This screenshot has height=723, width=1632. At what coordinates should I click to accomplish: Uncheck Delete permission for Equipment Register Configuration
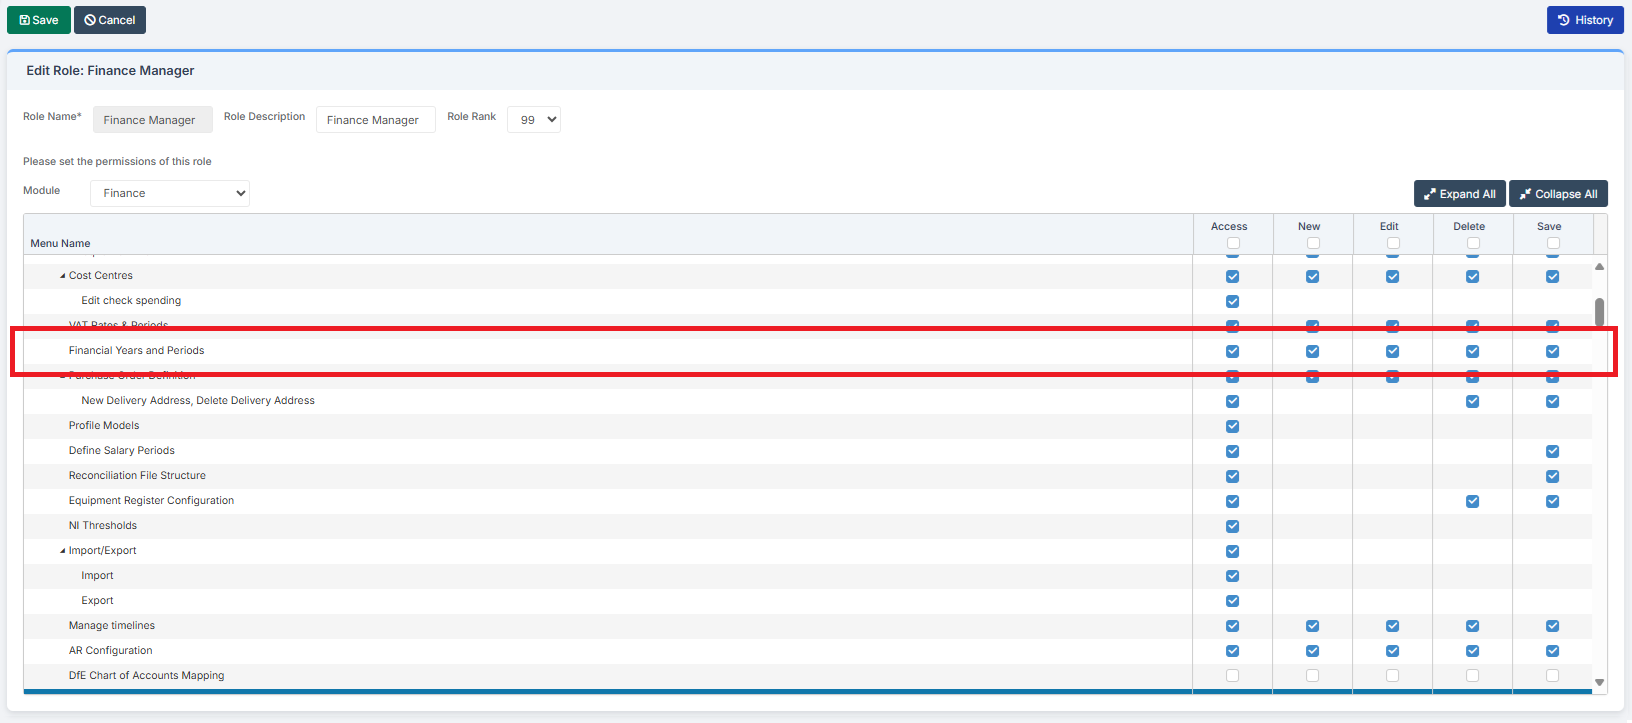pos(1472,501)
